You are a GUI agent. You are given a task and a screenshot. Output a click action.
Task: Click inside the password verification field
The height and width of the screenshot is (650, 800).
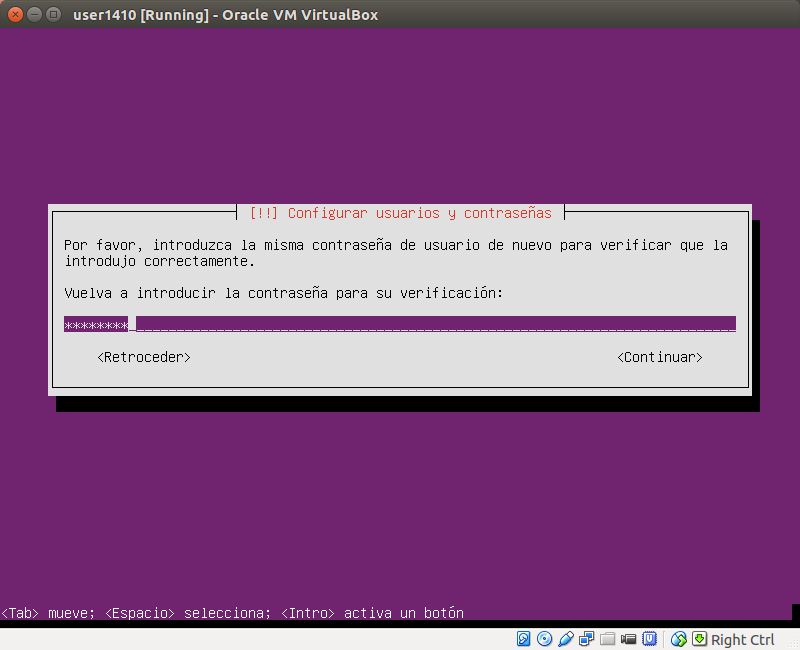400,323
